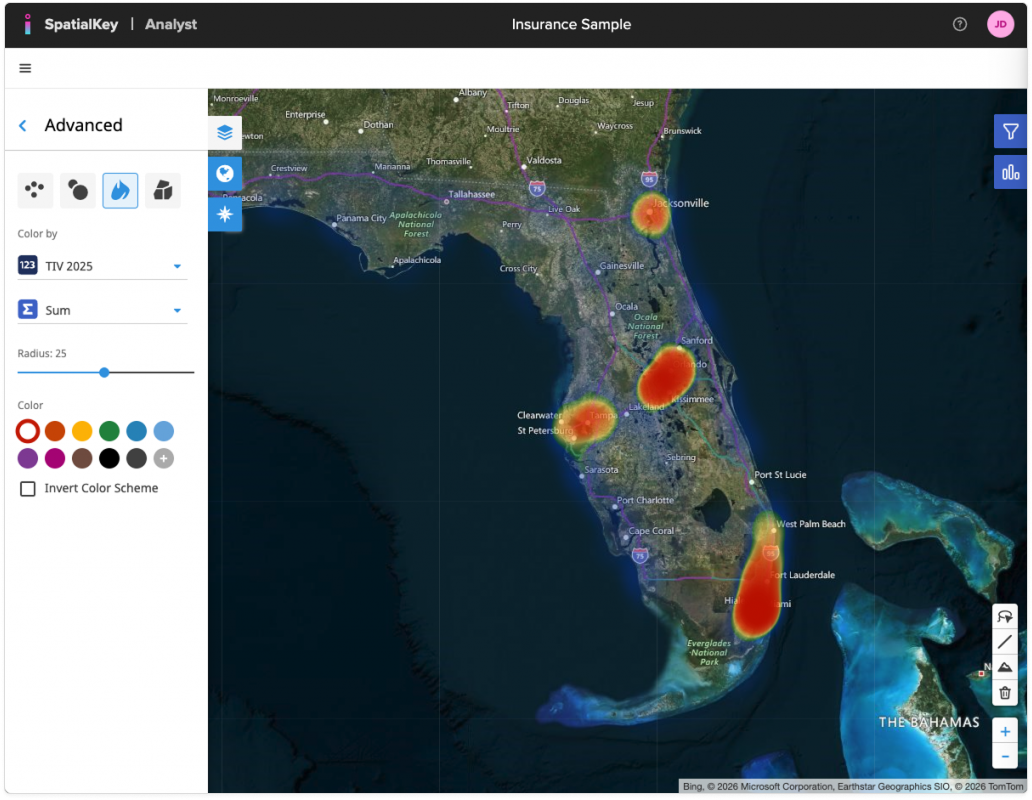Image resolution: width=1032 pixels, height=800 pixels.
Task: Switch to the dot cluster point visualization
Action: (35, 190)
